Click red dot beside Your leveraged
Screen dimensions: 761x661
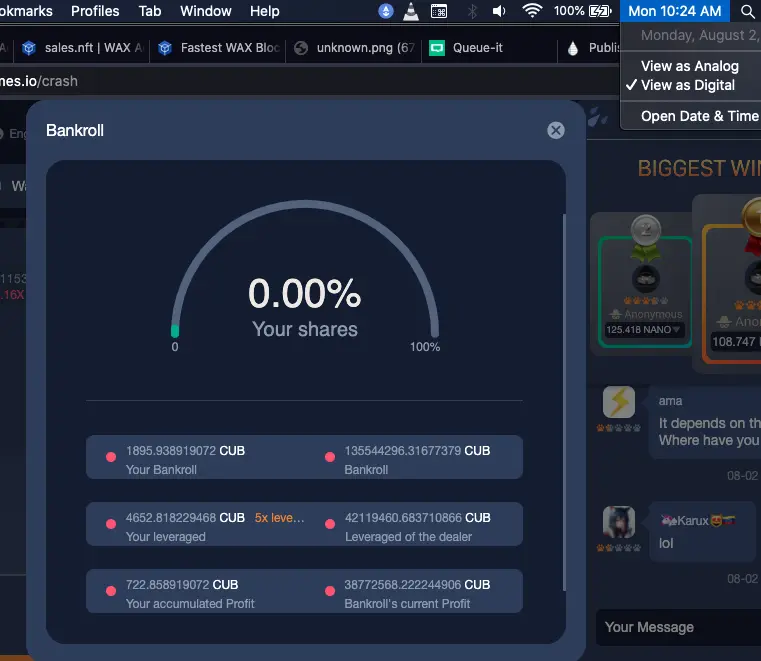click(111, 524)
